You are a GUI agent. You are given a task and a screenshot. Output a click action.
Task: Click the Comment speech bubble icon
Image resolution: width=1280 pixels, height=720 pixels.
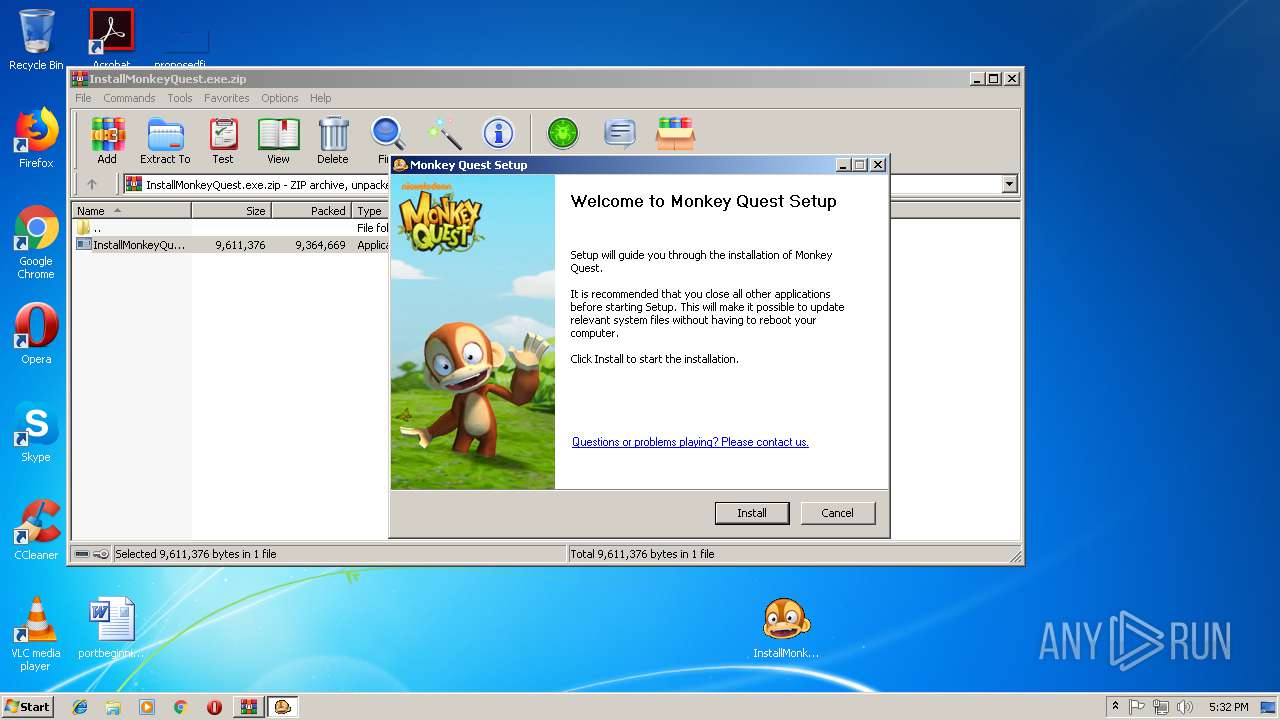[x=620, y=133]
